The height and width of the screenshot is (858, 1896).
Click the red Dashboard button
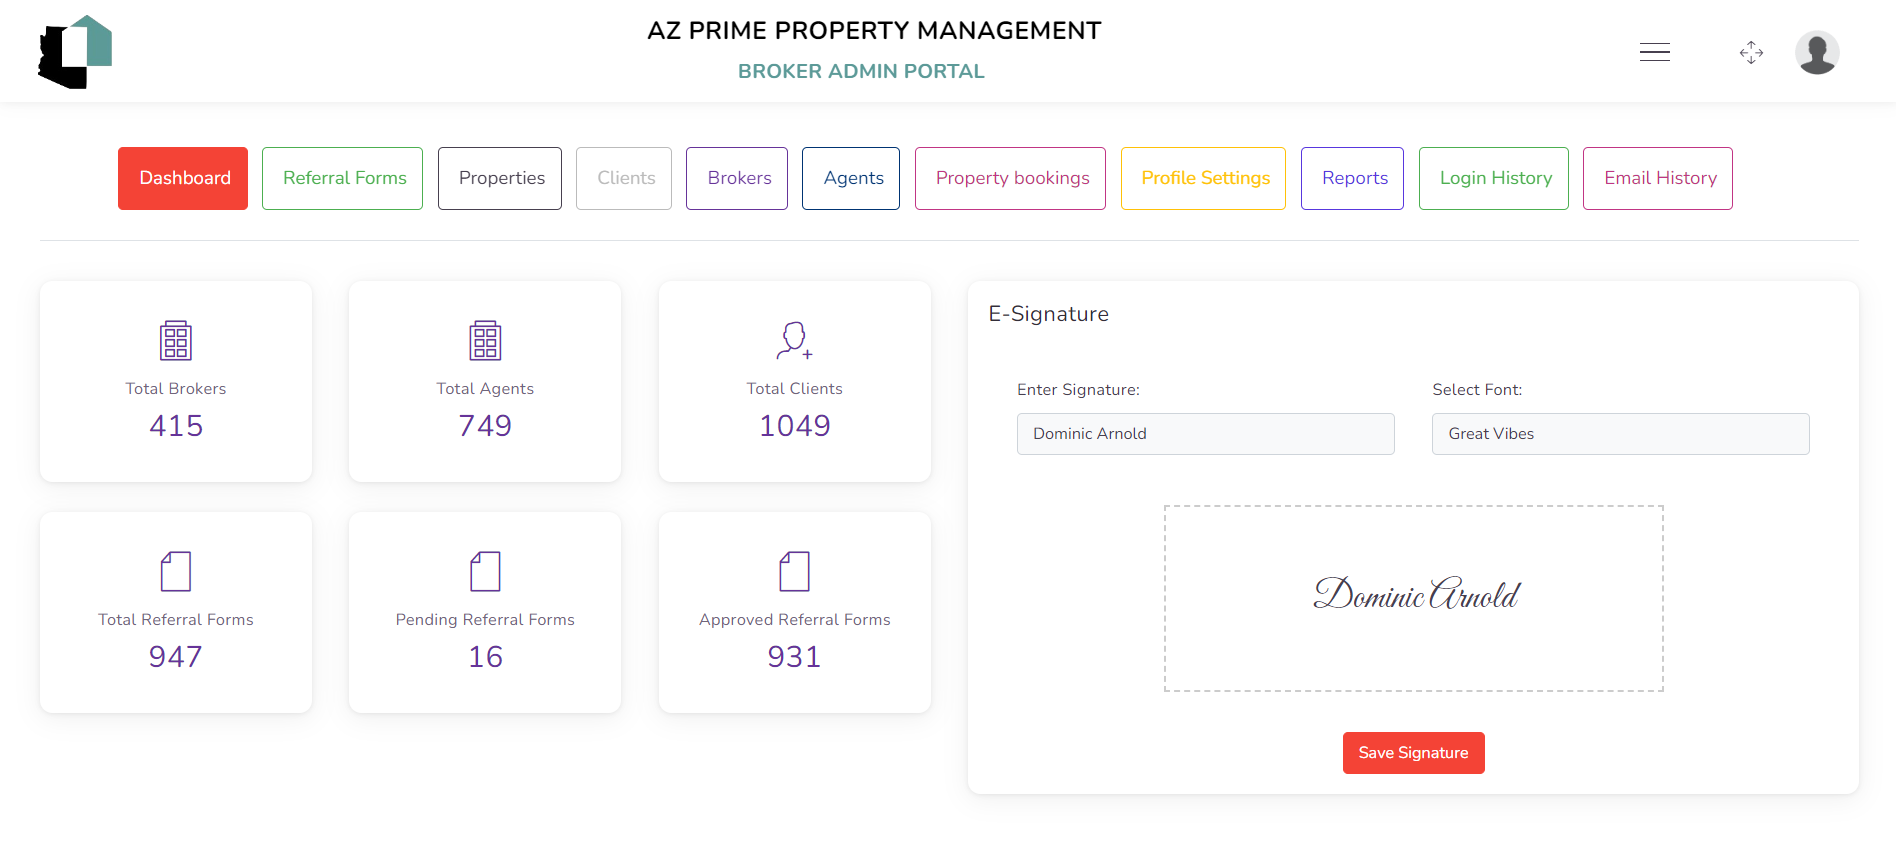(183, 178)
